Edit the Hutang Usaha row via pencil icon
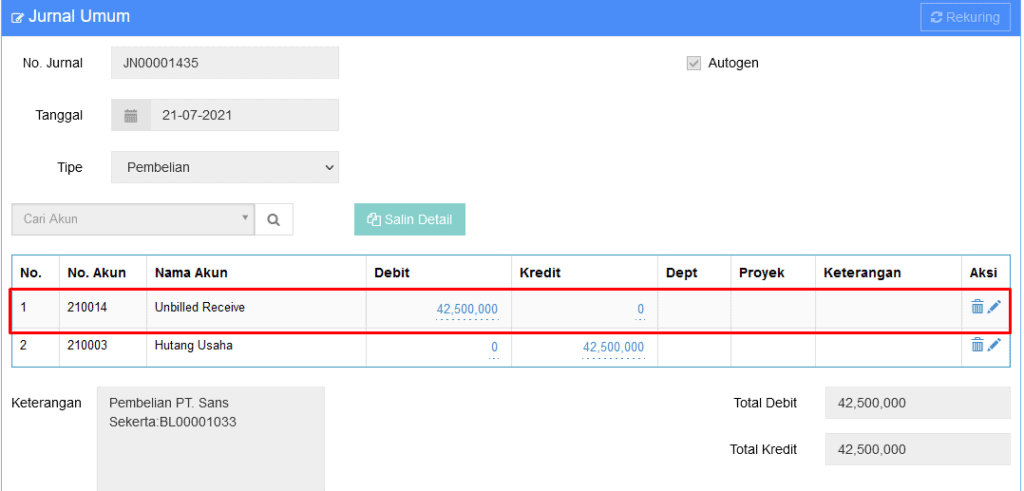The image size is (1024, 491). tap(994, 345)
